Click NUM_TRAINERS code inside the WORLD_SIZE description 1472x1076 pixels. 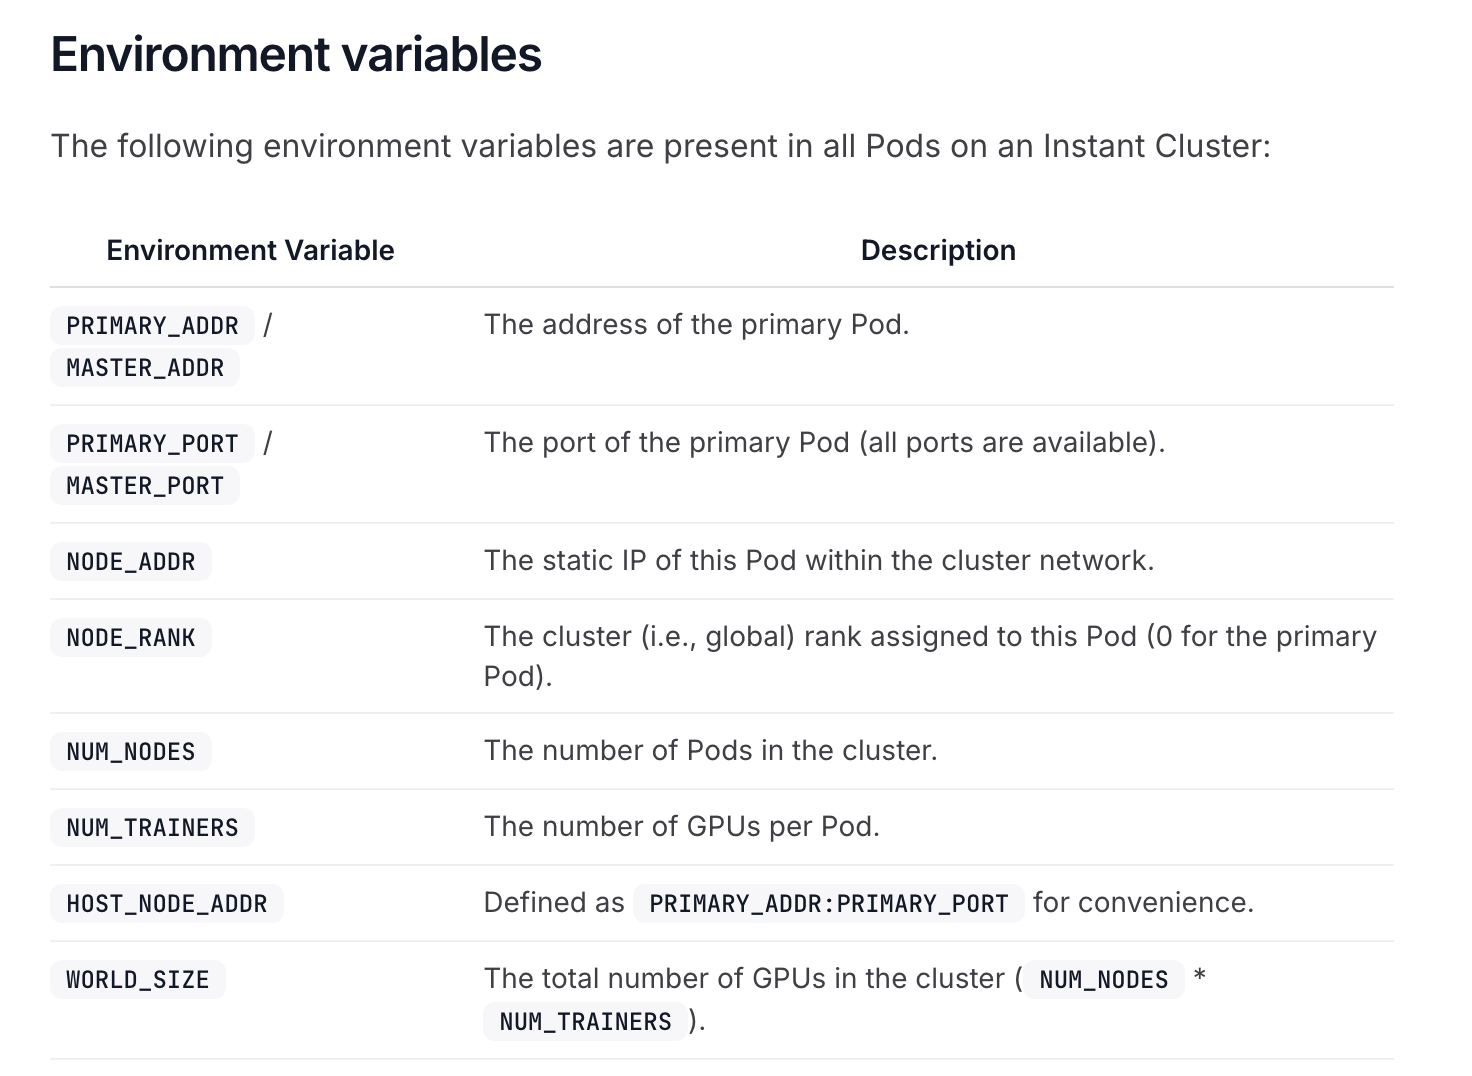coord(585,1022)
